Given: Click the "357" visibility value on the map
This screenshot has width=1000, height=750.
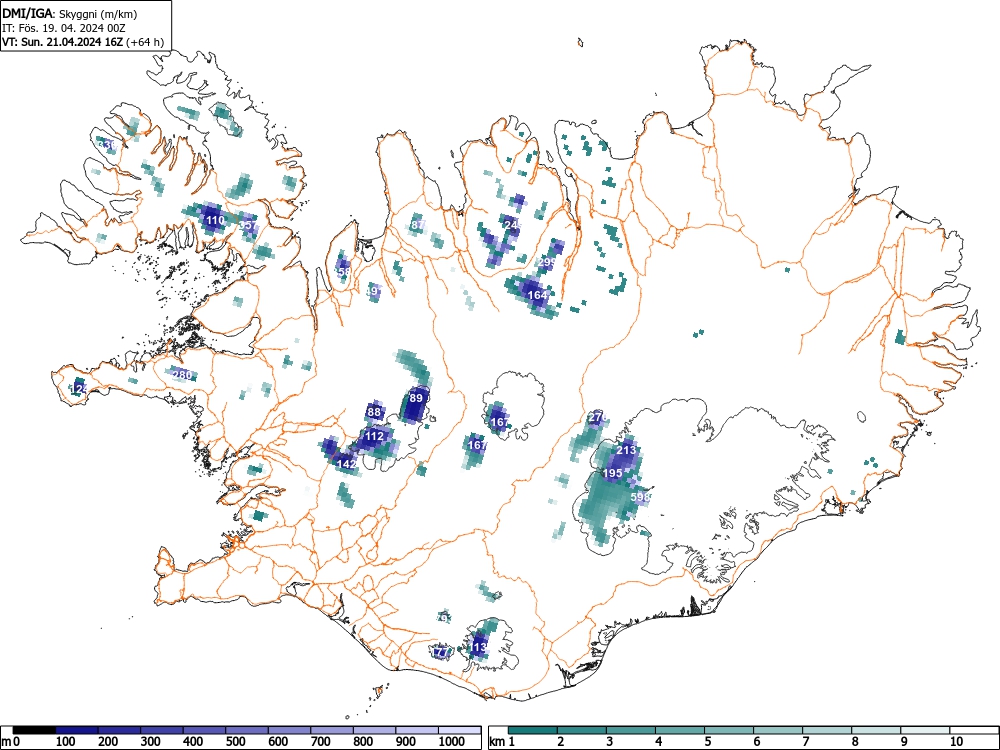Looking at the screenshot, I should pos(249,224).
